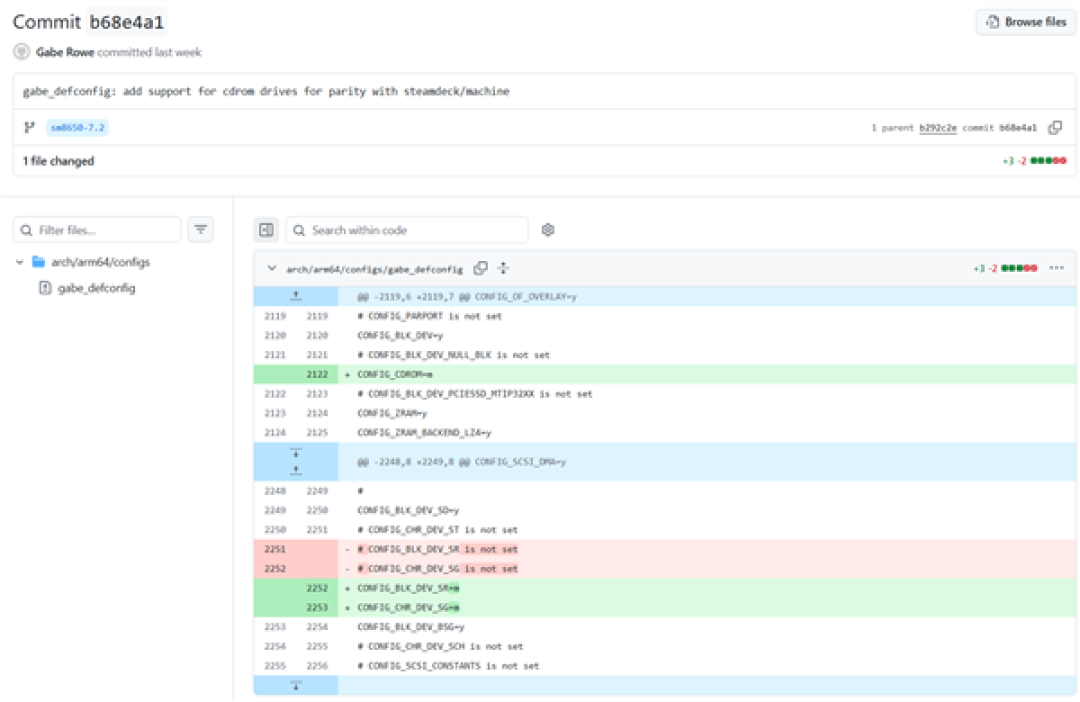Toggle the file tree side panel
The image size is (1080, 702).
[267, 230]
